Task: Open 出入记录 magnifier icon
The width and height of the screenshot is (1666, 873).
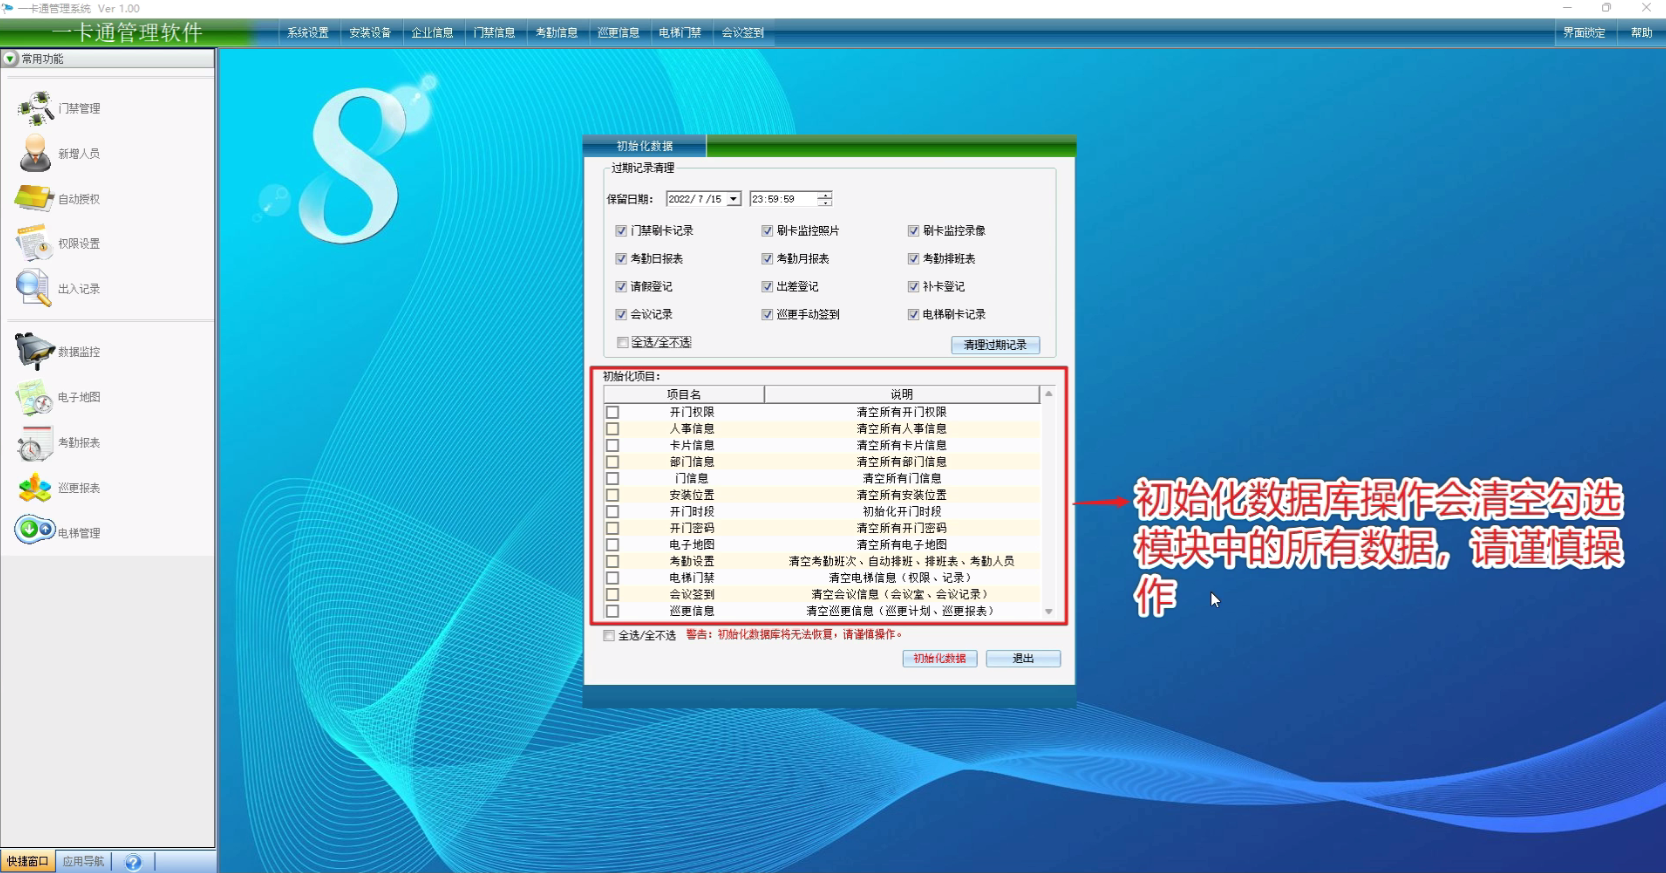Action: click(33, 288)
